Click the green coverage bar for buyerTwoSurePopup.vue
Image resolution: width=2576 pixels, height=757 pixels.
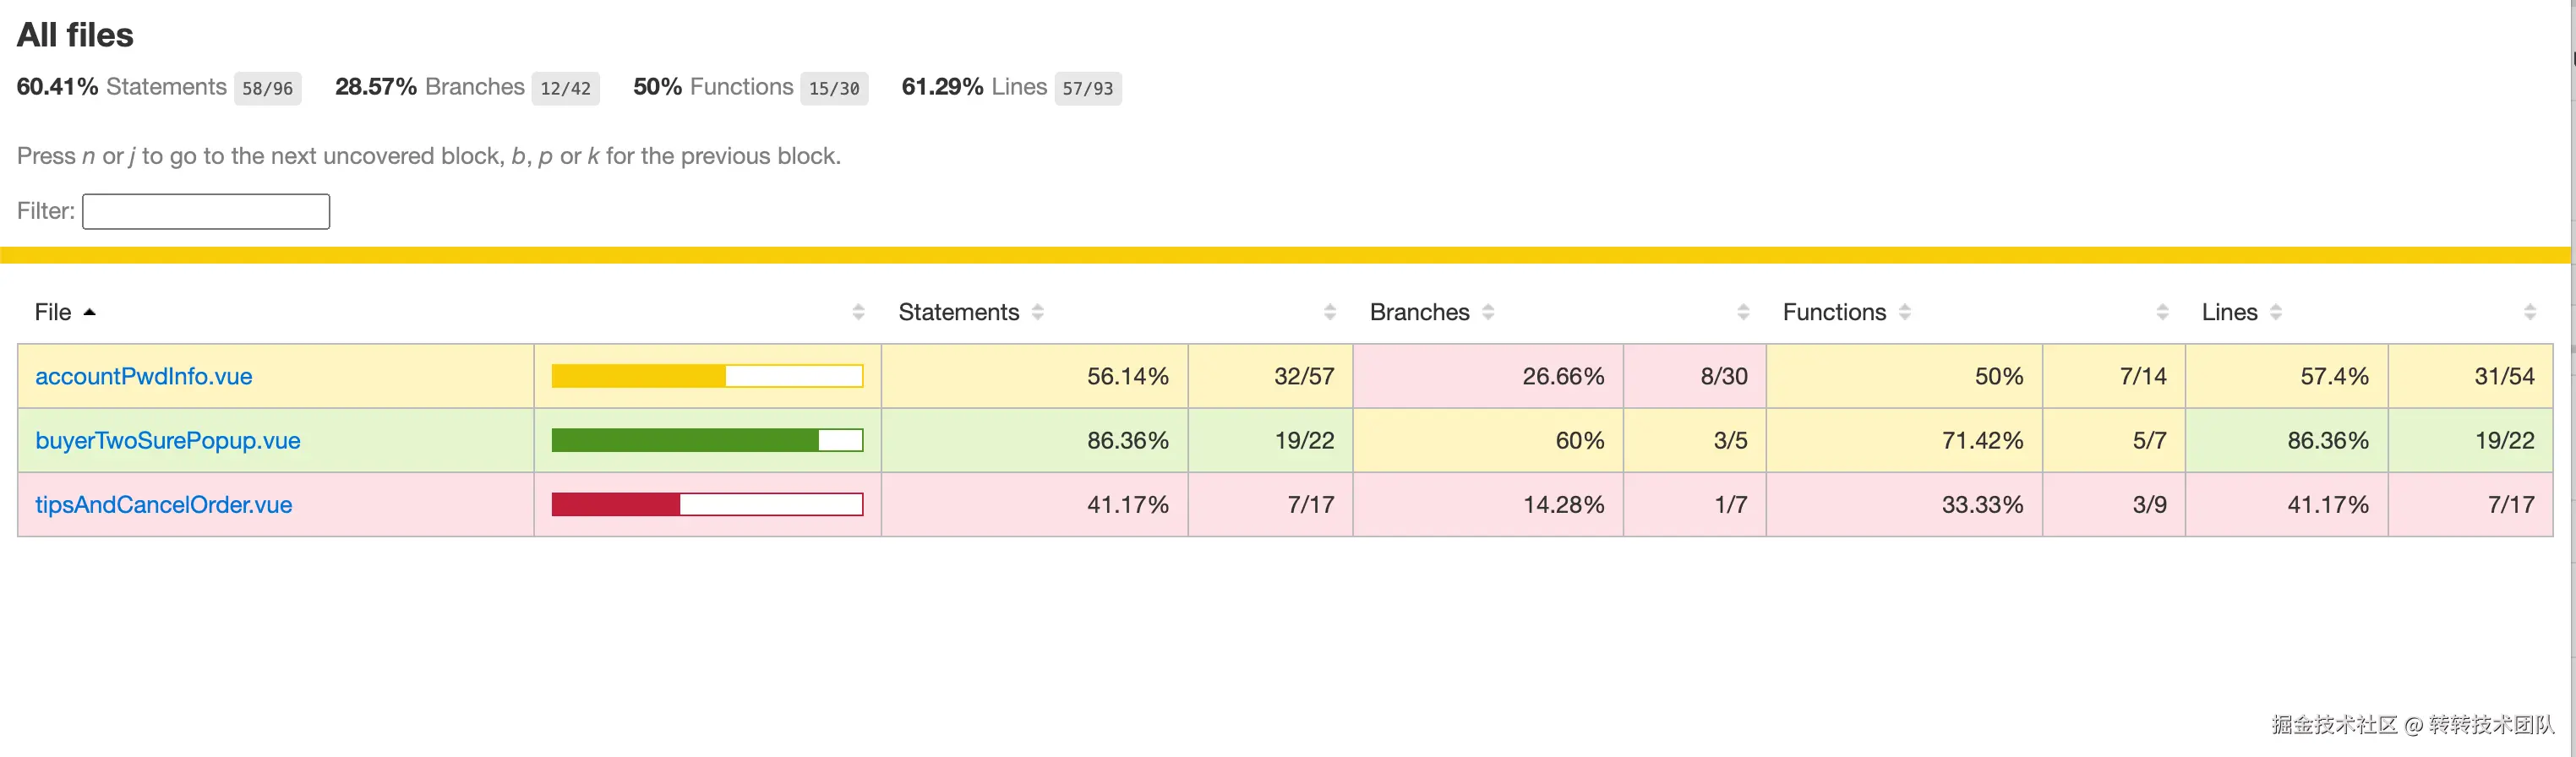707,441
